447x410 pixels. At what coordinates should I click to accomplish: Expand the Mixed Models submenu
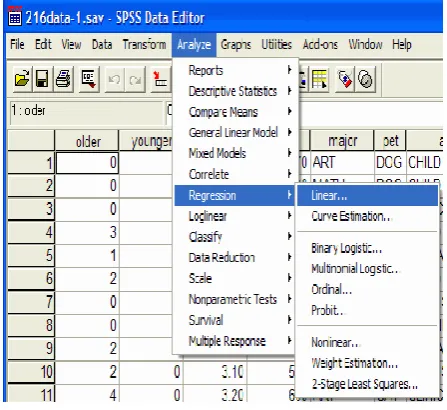pyautogui.click(x=234, y=153)
